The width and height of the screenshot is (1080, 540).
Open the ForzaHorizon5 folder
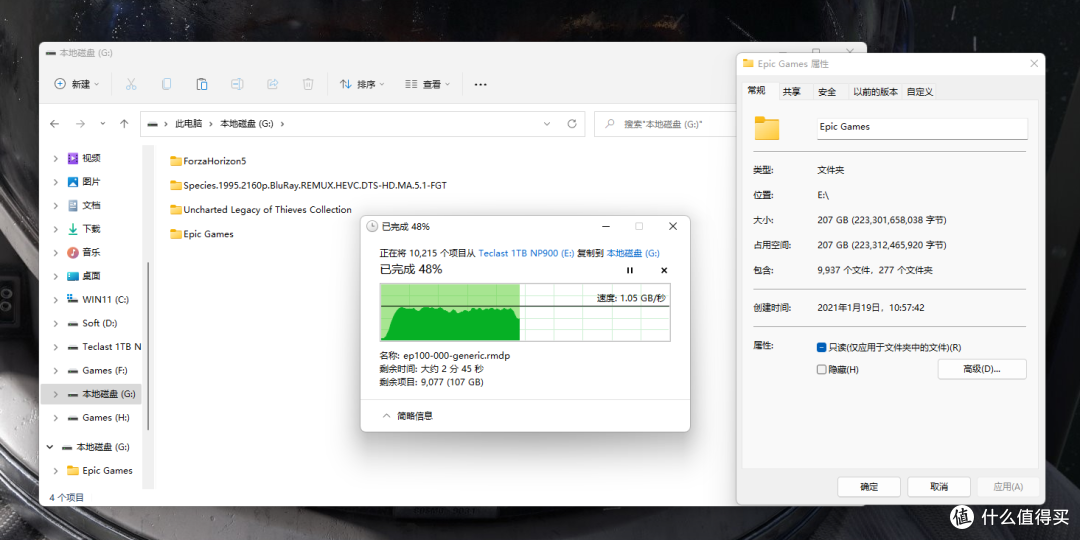[x=208, y=161]
